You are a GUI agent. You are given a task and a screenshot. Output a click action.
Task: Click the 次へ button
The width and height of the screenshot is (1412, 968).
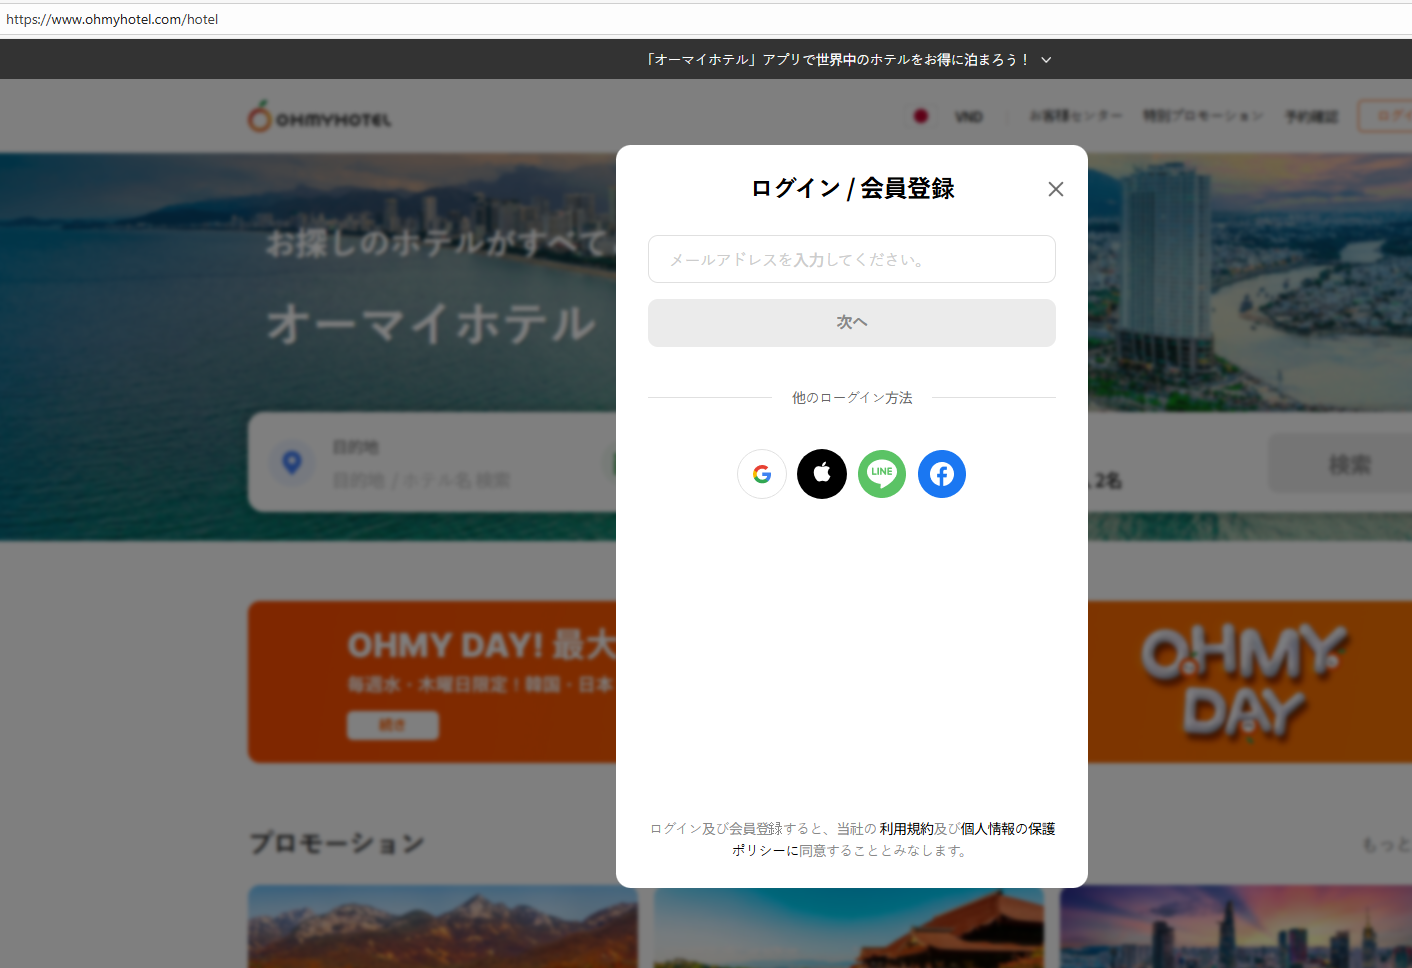click(852, 323)
